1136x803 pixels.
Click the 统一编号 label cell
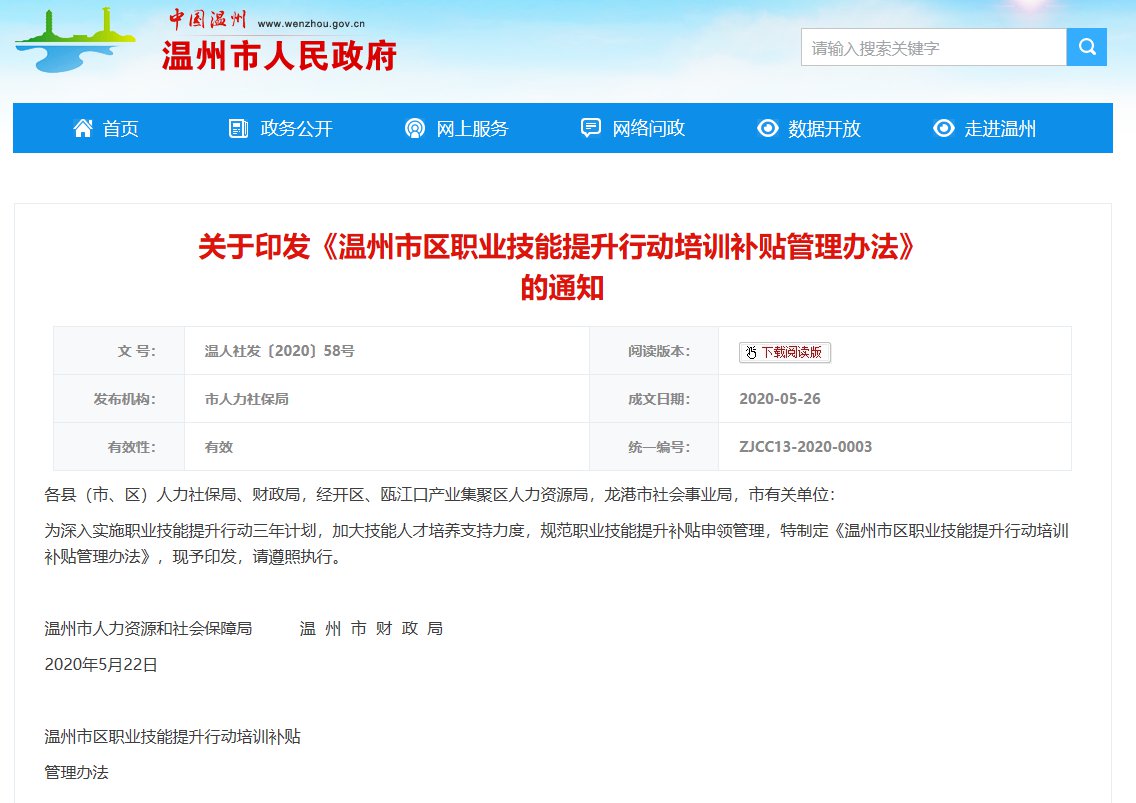(x=654, y=446)
